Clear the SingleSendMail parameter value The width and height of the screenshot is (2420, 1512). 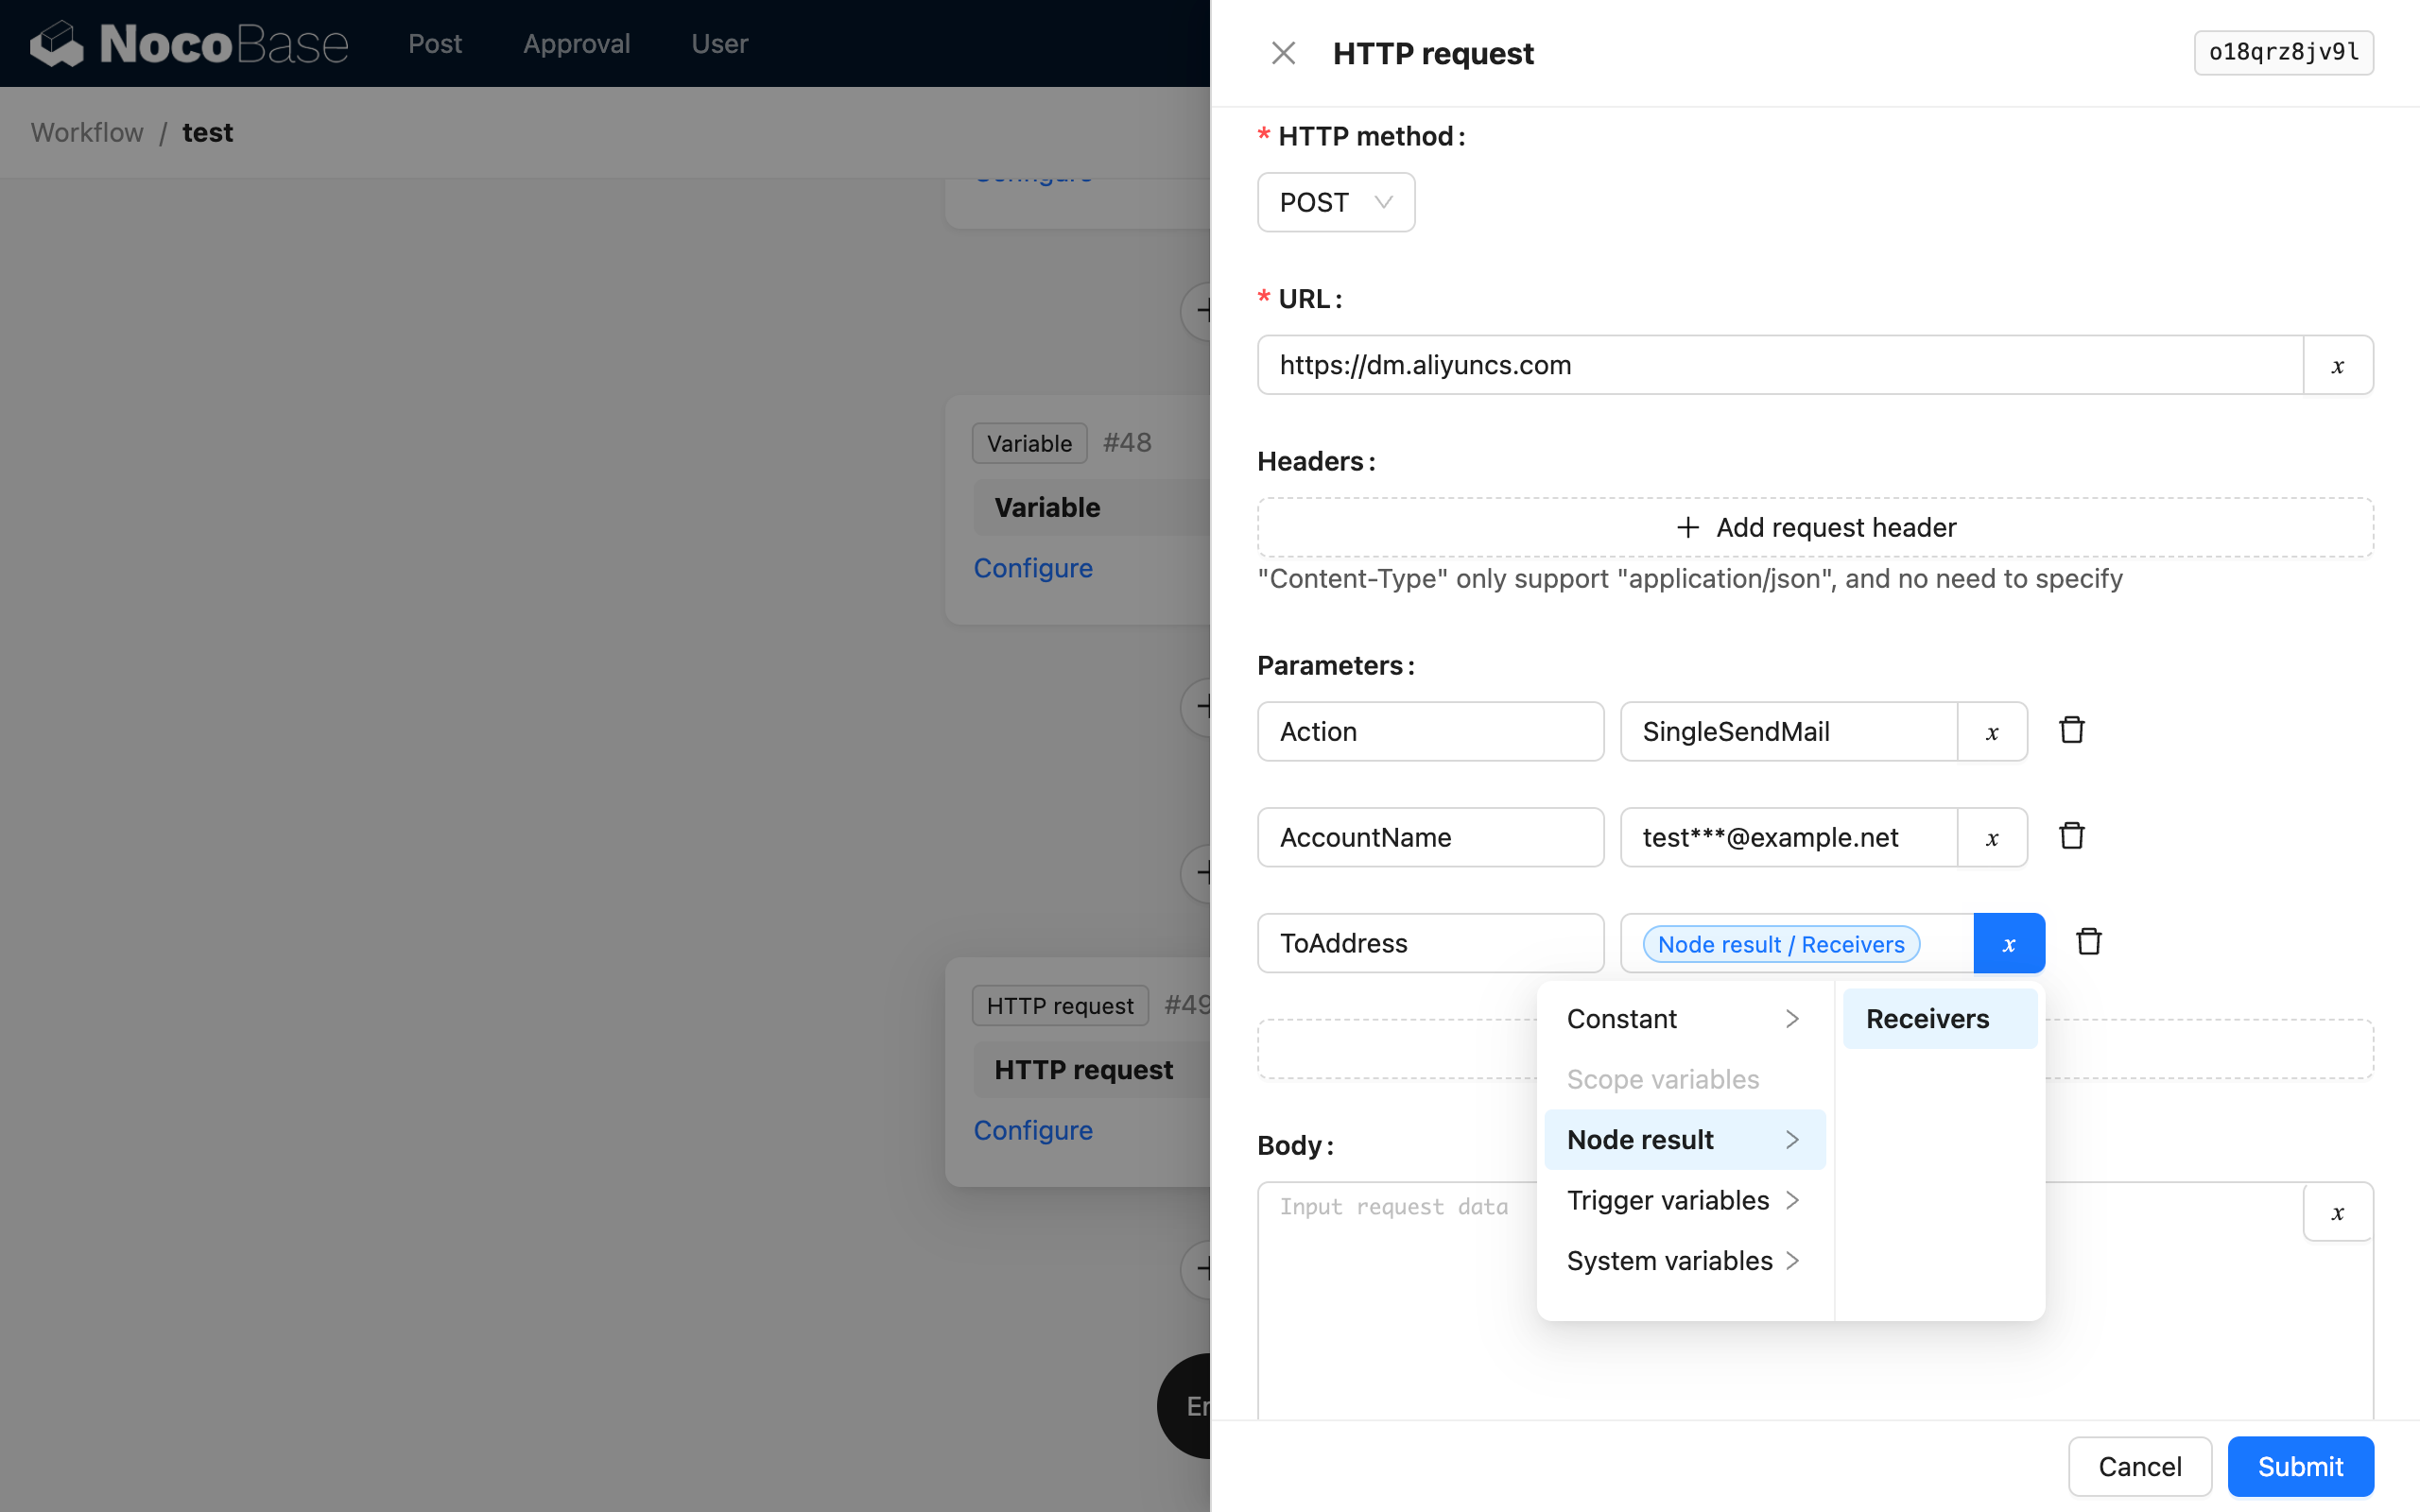point(1992,731)
